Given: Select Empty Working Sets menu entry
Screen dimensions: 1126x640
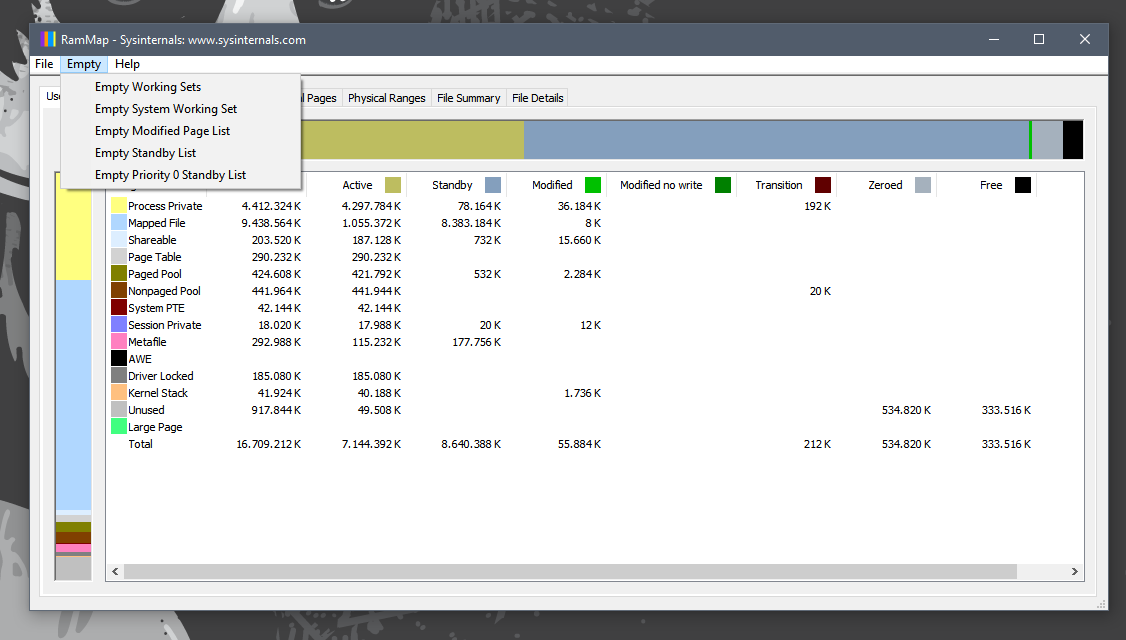Looking at the screenshot, I should 148,87.
